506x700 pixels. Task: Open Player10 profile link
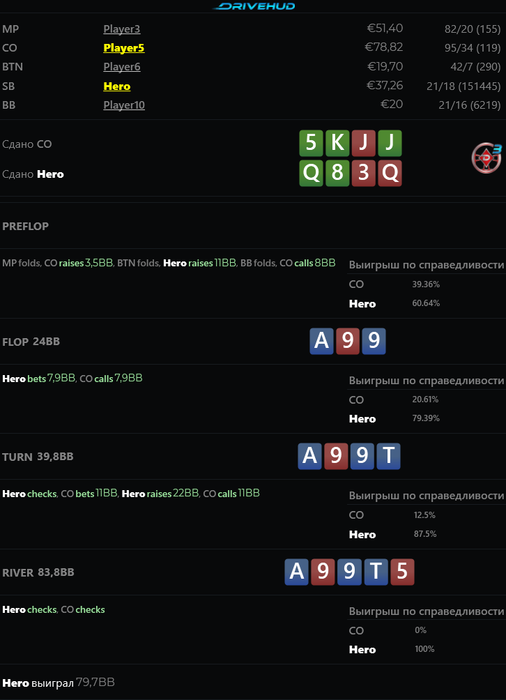tap(124, 105)
